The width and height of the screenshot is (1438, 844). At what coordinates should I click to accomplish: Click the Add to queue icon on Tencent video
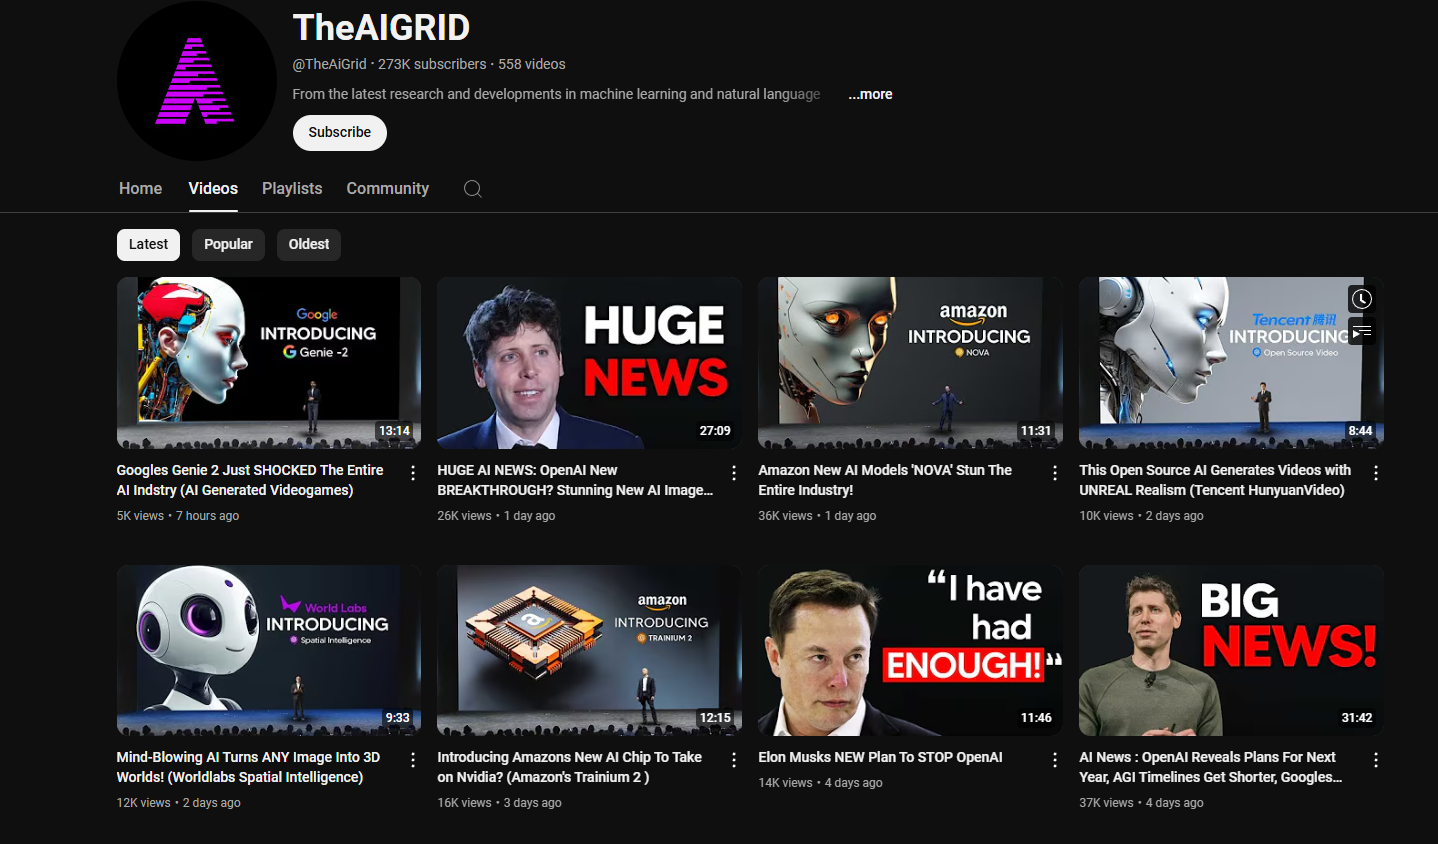(x=1361, y=331)
